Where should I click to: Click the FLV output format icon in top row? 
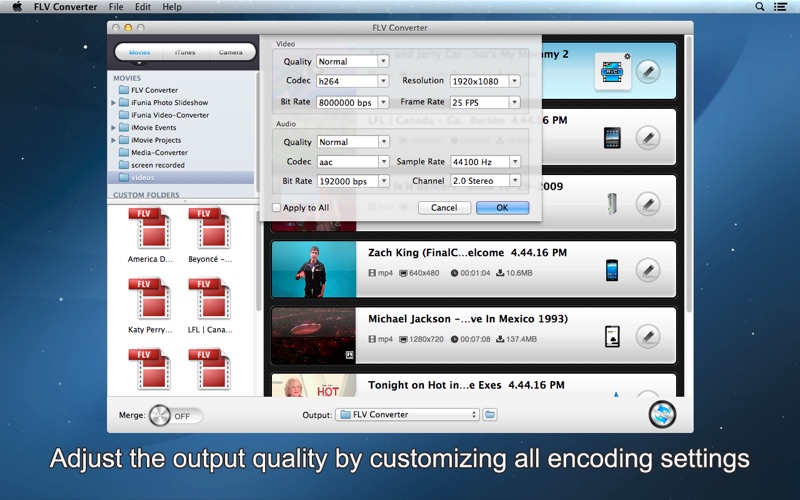pyautogui.click(x=613, y=71)
